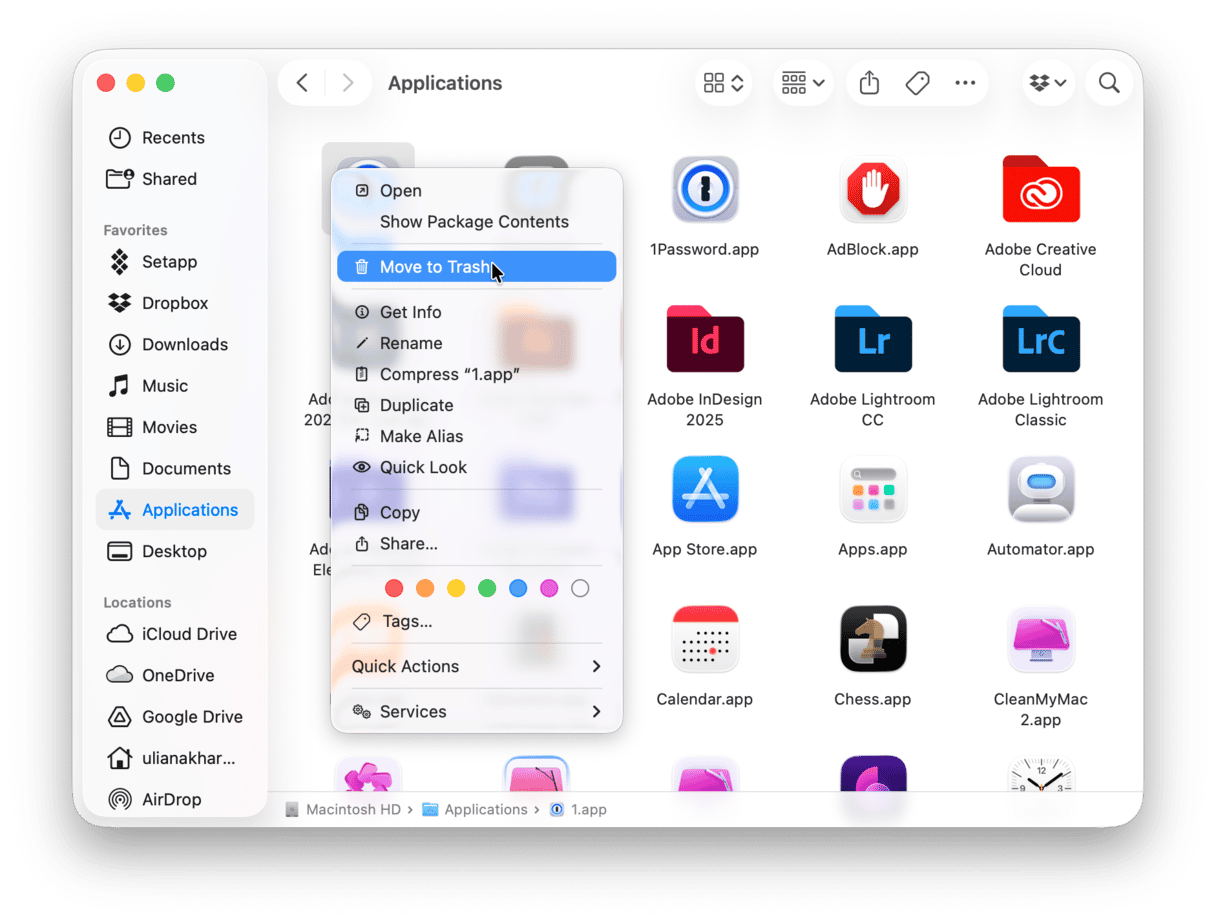Select the Calendar.app icon
Viewport: 1216px width, 923px height.
(705, 639)
